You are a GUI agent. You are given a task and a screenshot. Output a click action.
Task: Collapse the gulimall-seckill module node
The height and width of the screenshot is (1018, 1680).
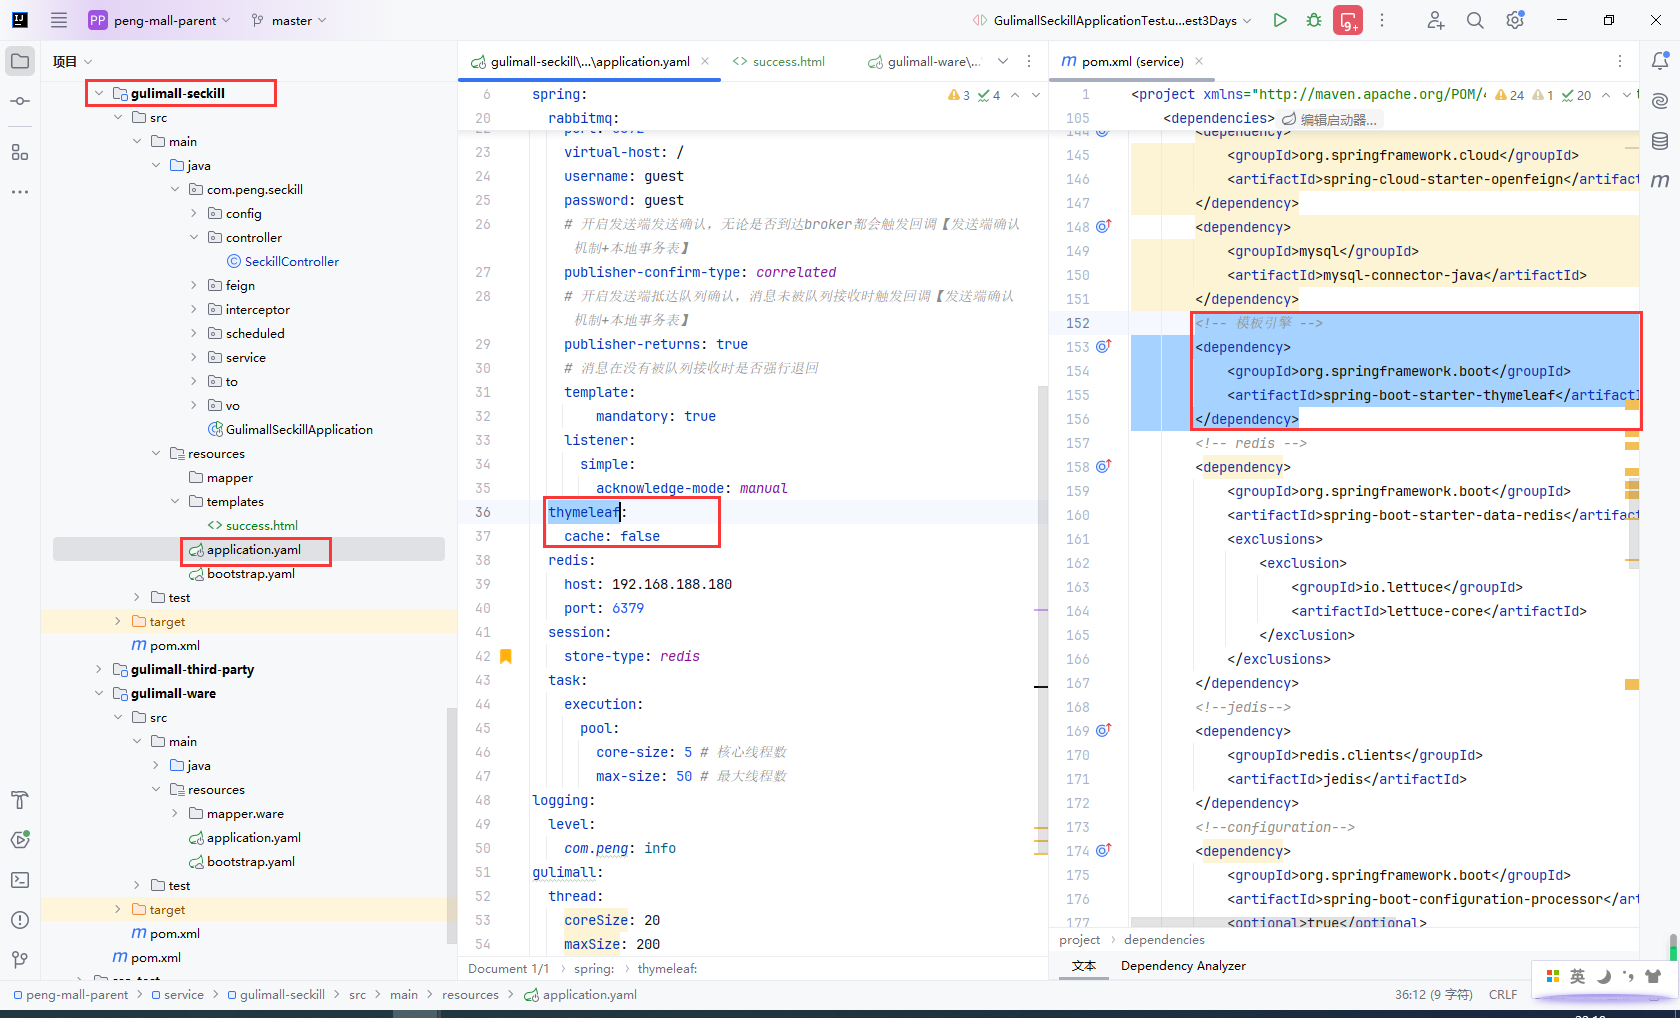tap(99, 93)
